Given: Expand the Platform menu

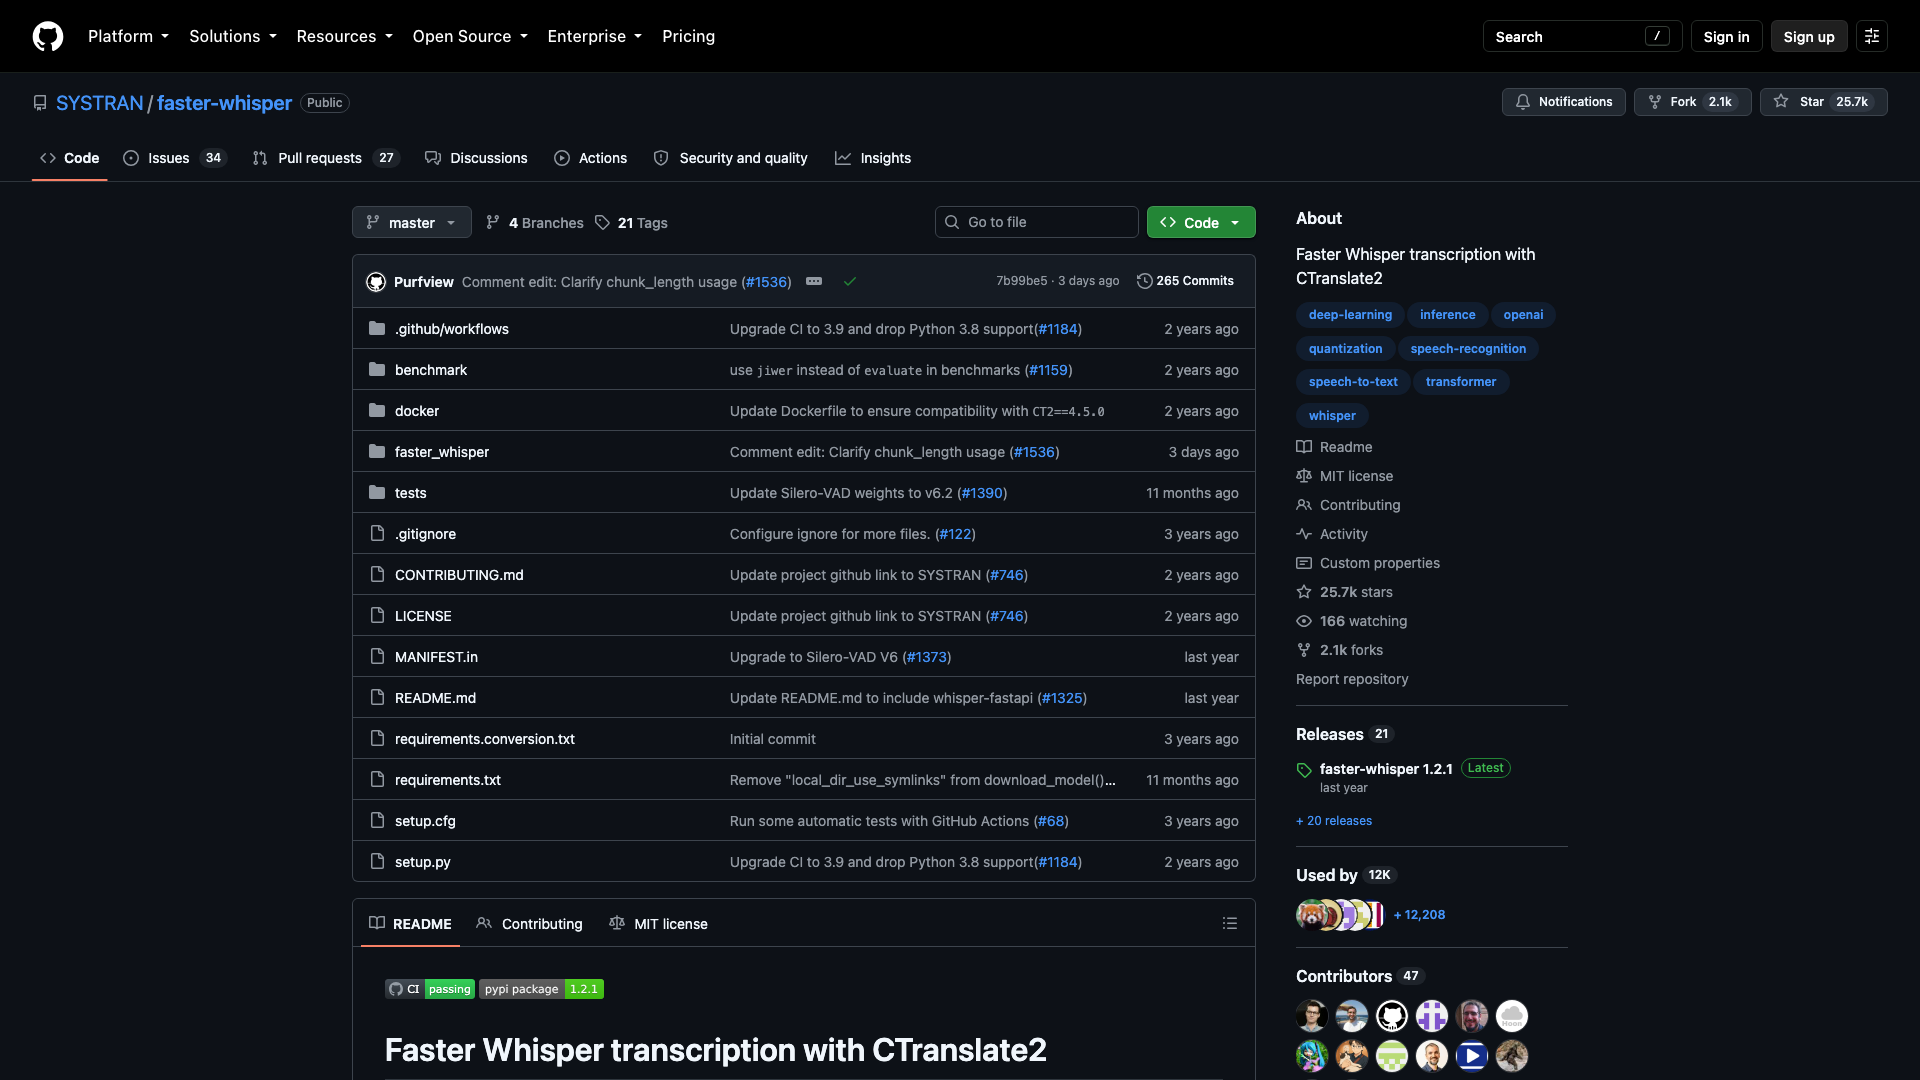Looking at the screenshot, I should pyautogui.click(x=128, y=36).
